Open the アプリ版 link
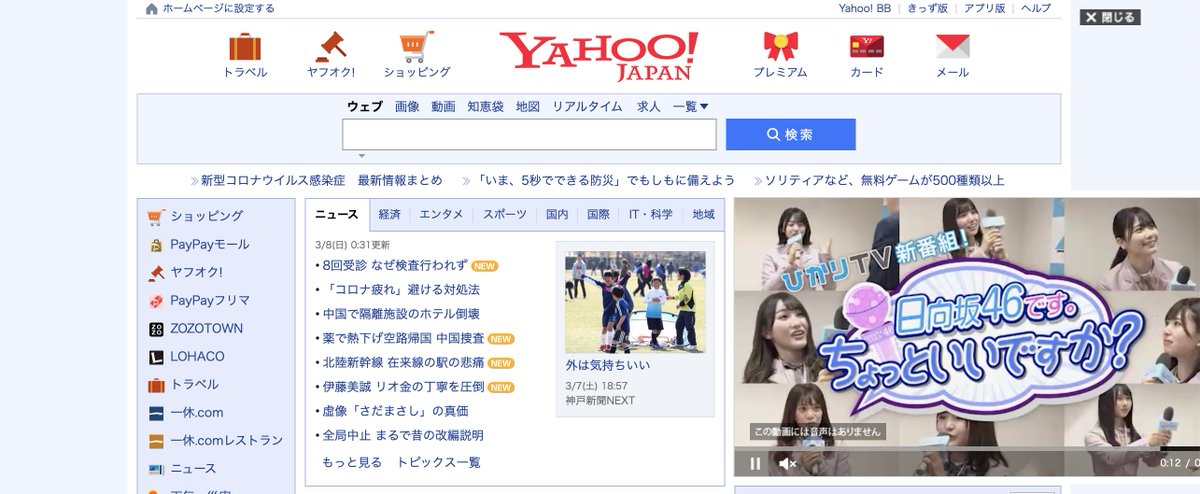The image size is (1200, 494). tap(985, 9)
